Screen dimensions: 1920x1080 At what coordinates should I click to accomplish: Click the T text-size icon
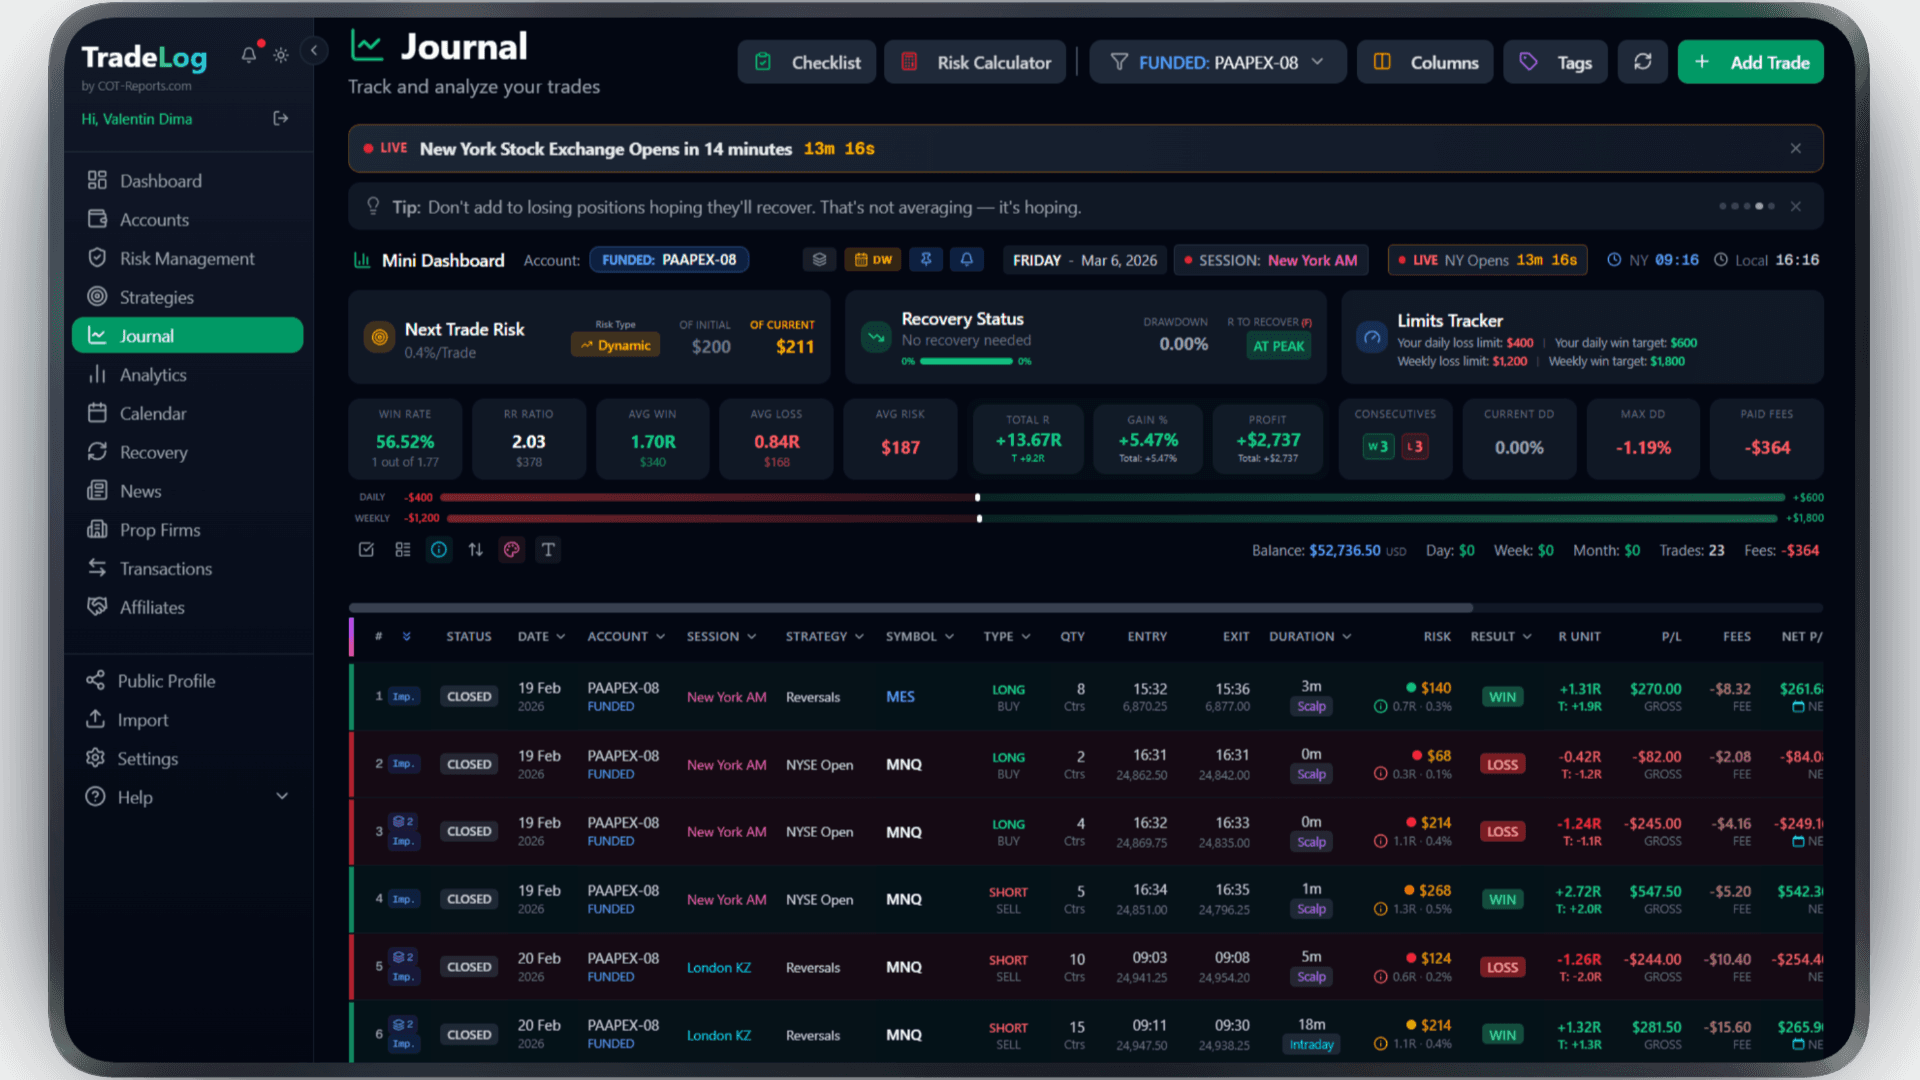pyautogui.click(x=547, y=549)
